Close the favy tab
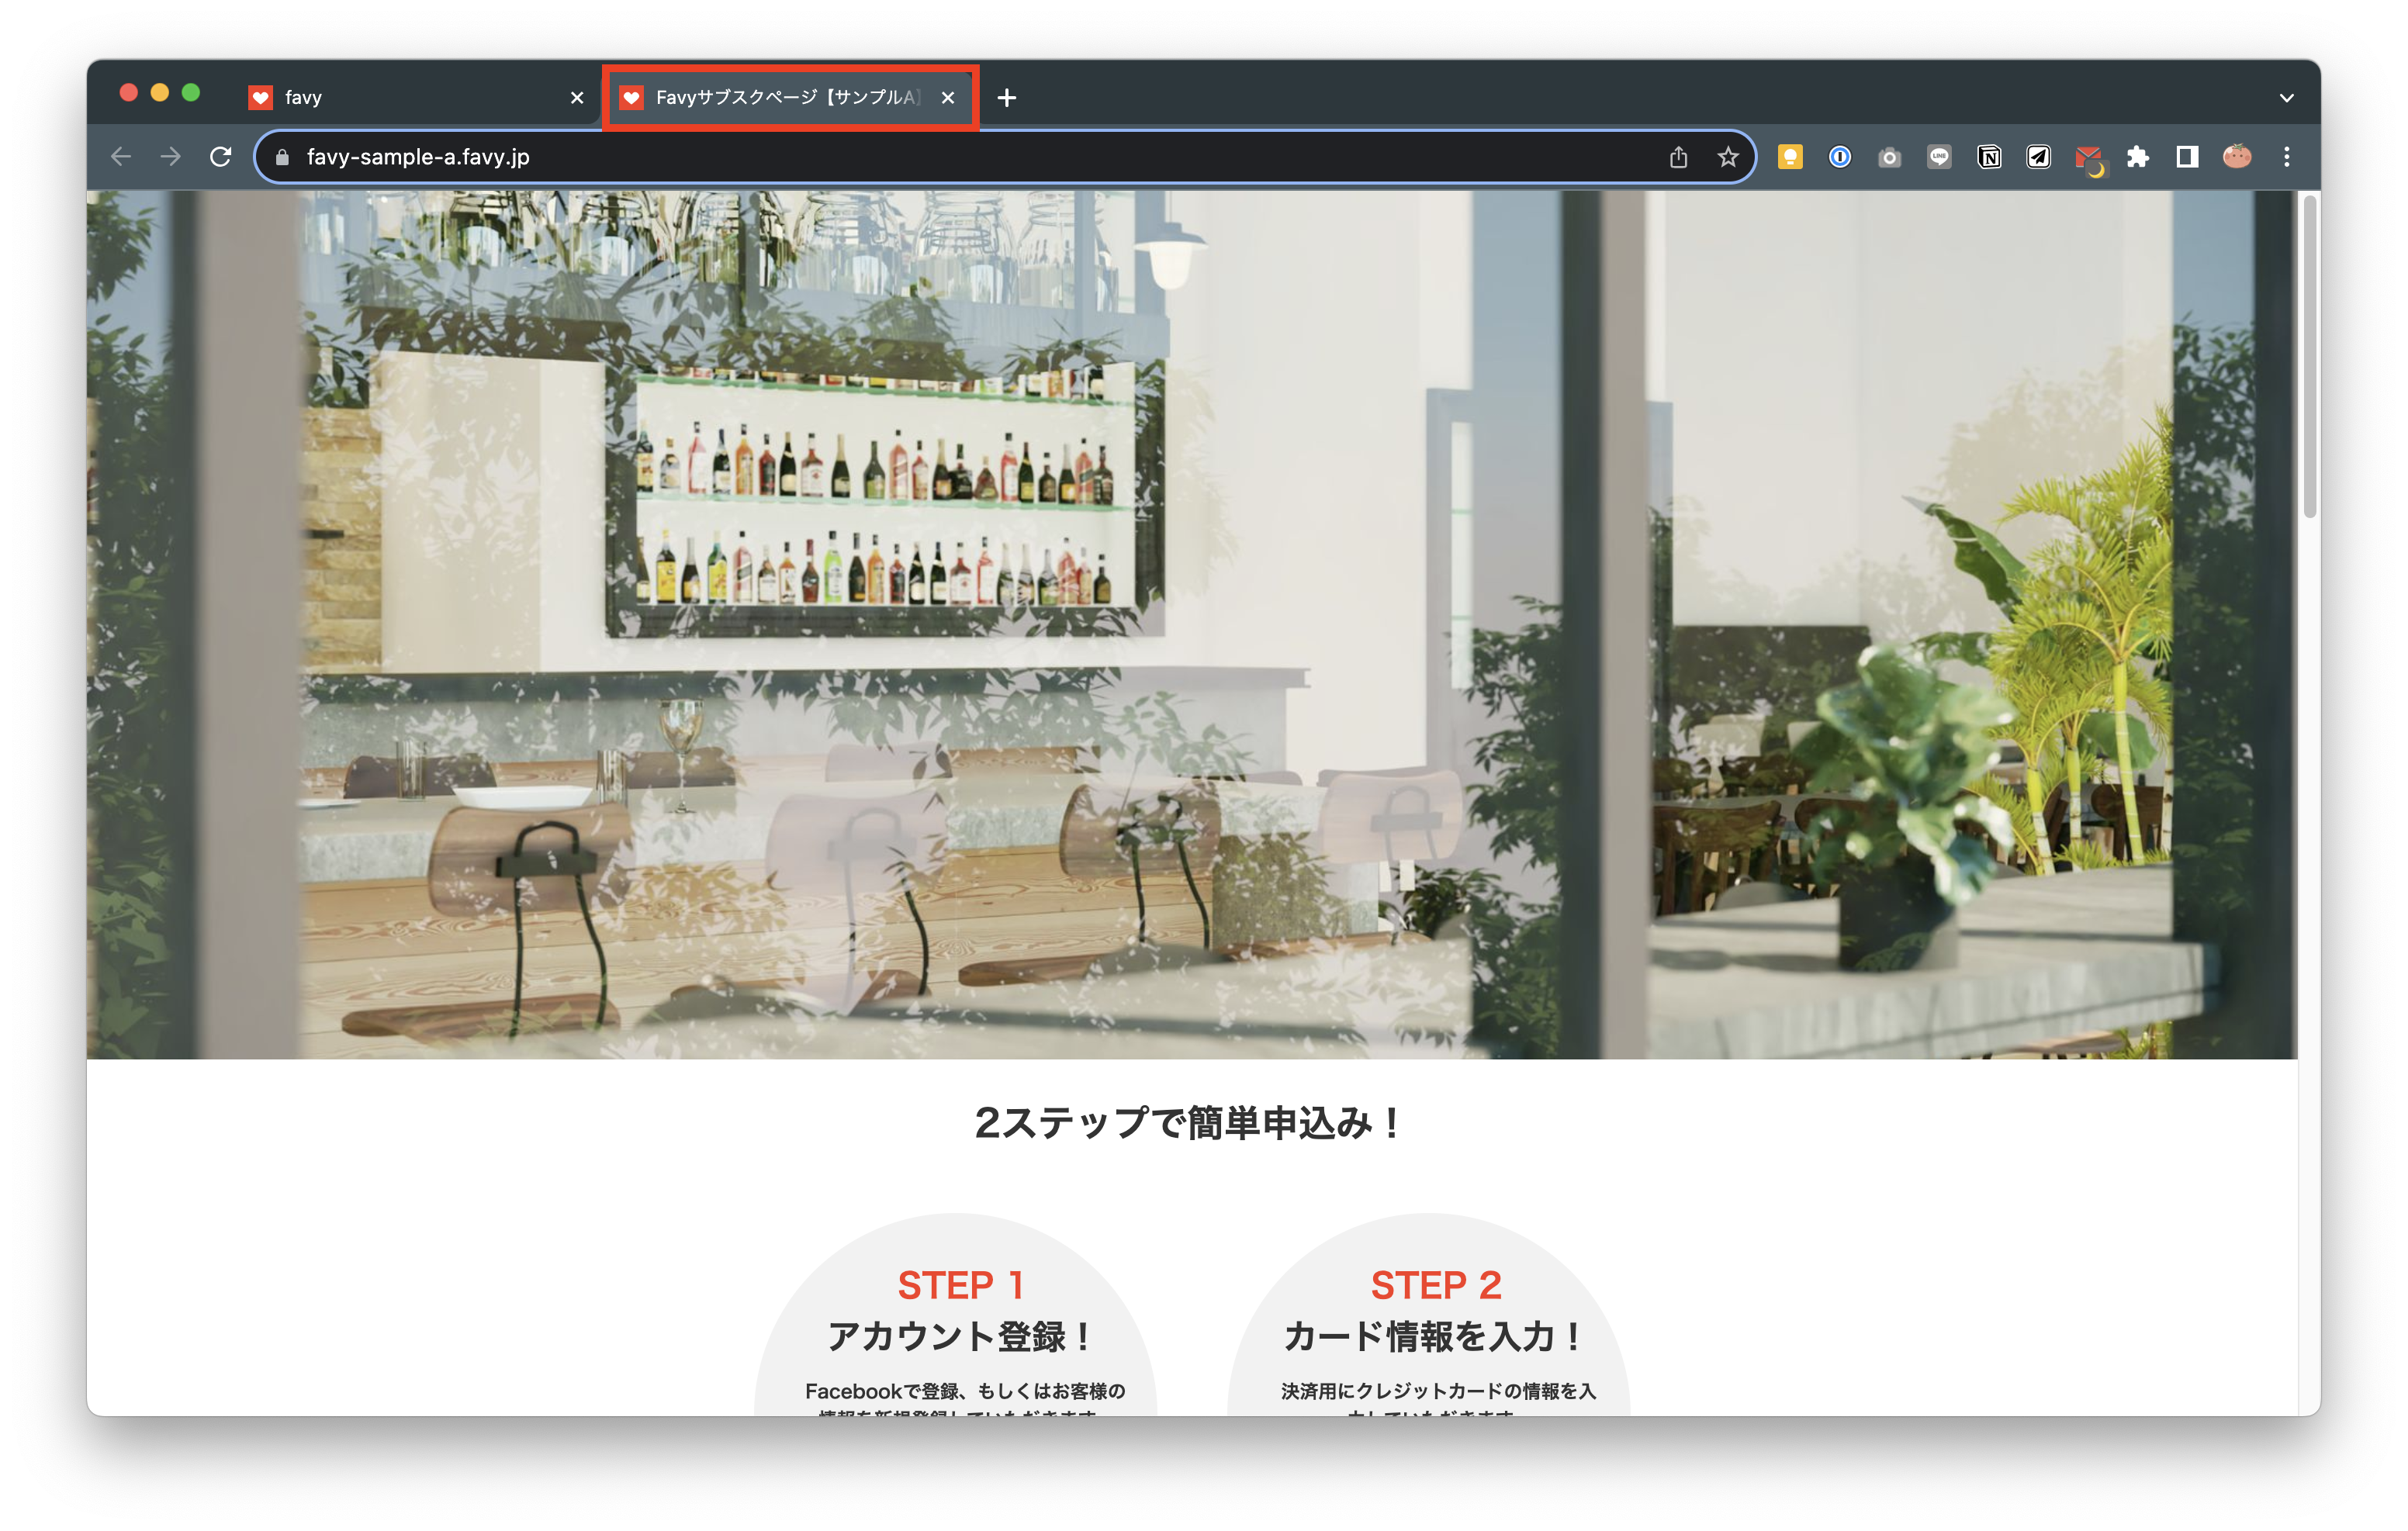This screenshot has width=2408, height=1531. click(x=577, y=97)
